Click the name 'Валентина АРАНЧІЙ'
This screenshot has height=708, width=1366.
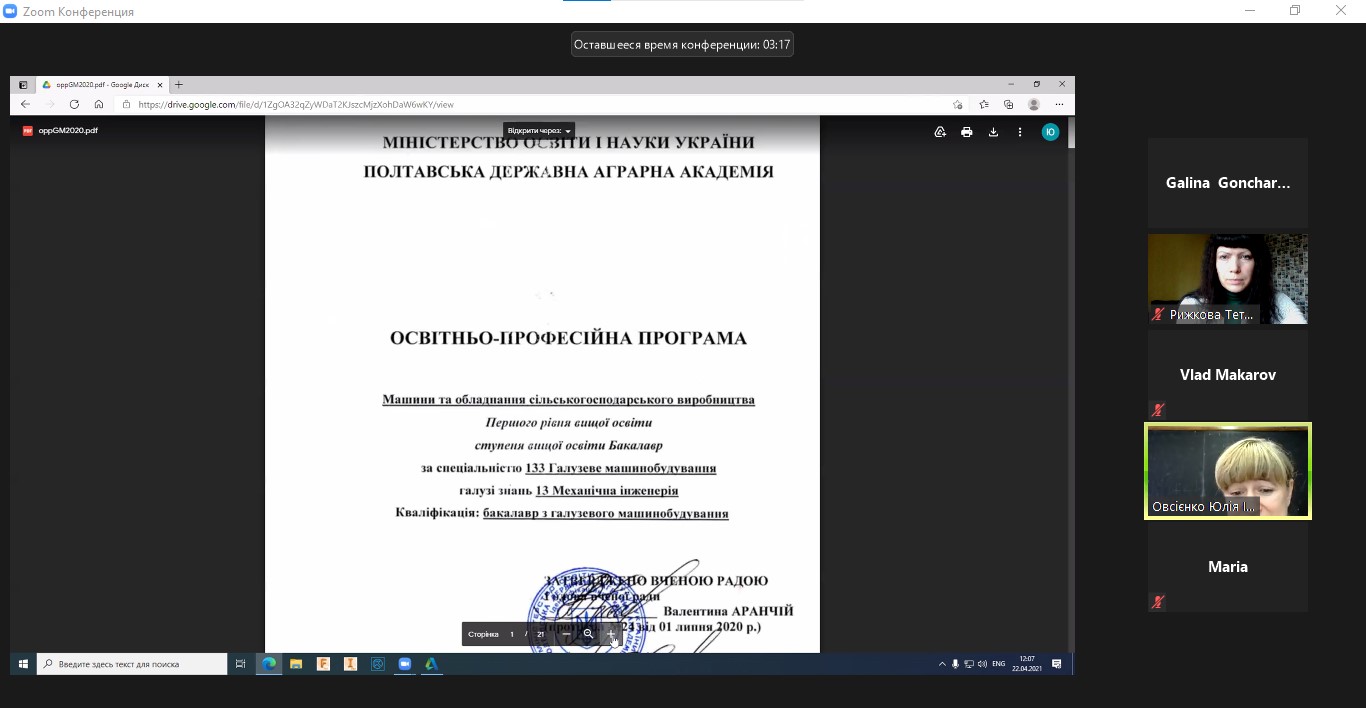pos(728,611)
